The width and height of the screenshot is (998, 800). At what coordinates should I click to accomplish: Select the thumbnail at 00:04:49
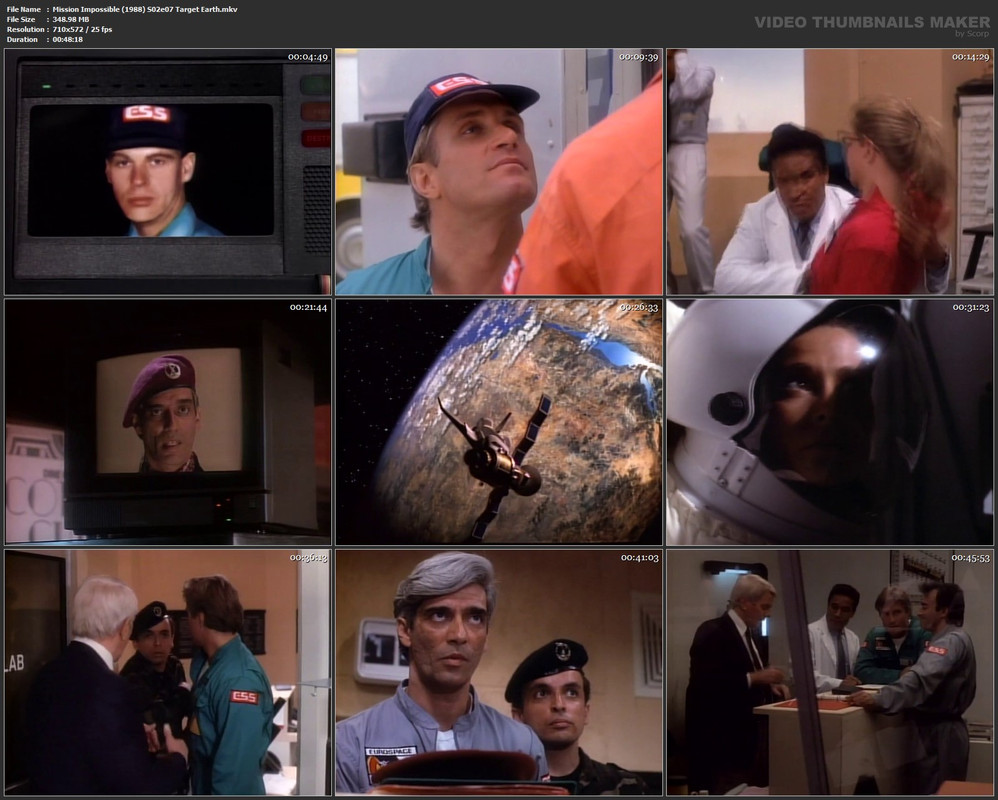[168, 172]
